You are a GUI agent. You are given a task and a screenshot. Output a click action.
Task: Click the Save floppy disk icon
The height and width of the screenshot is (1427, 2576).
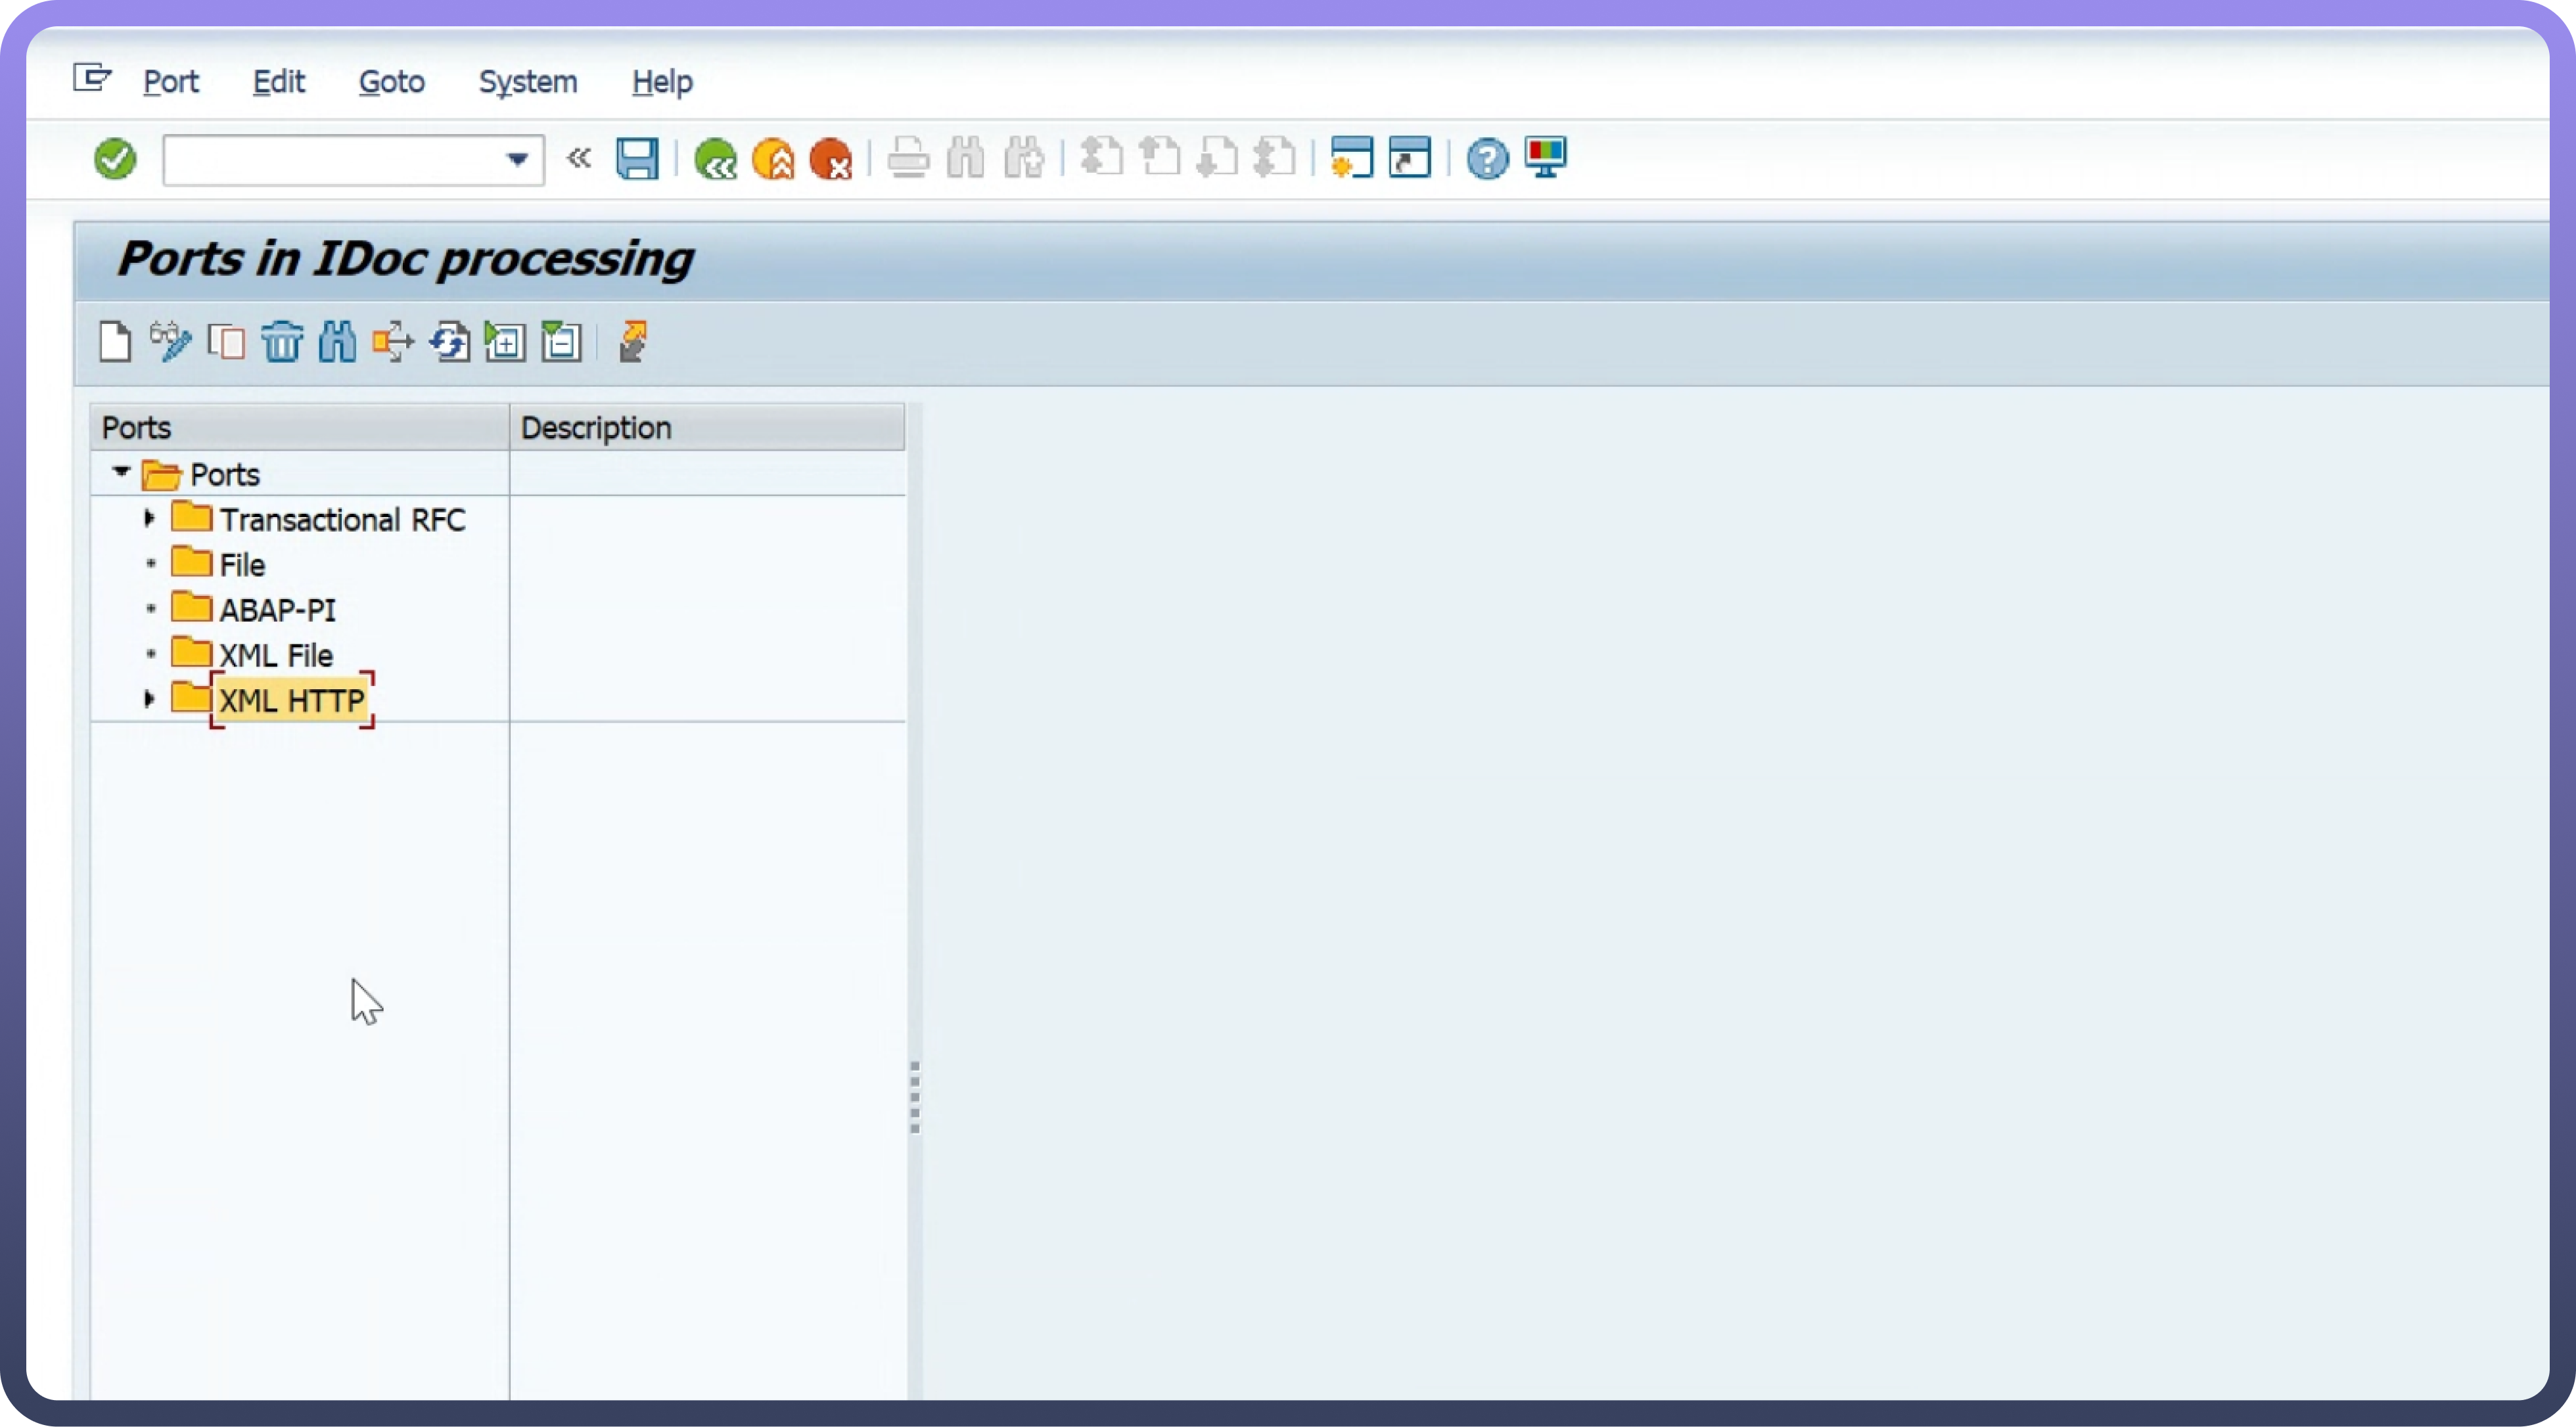637,159
